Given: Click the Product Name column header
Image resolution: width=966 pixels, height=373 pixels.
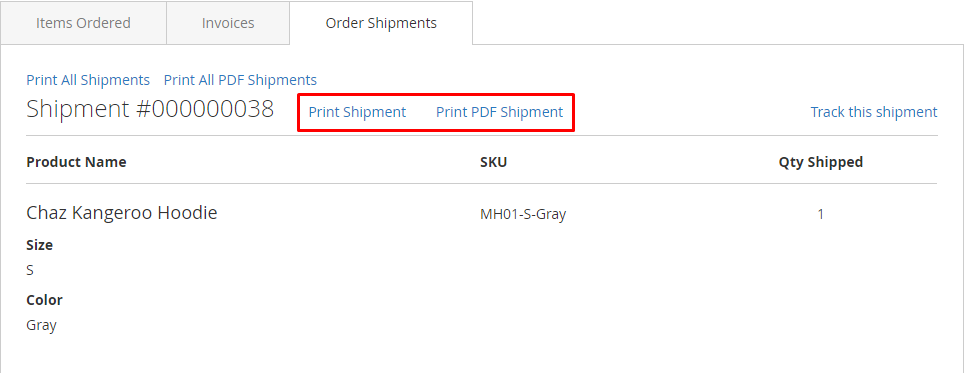Looking at the screenshot, I should coord(76,162).
